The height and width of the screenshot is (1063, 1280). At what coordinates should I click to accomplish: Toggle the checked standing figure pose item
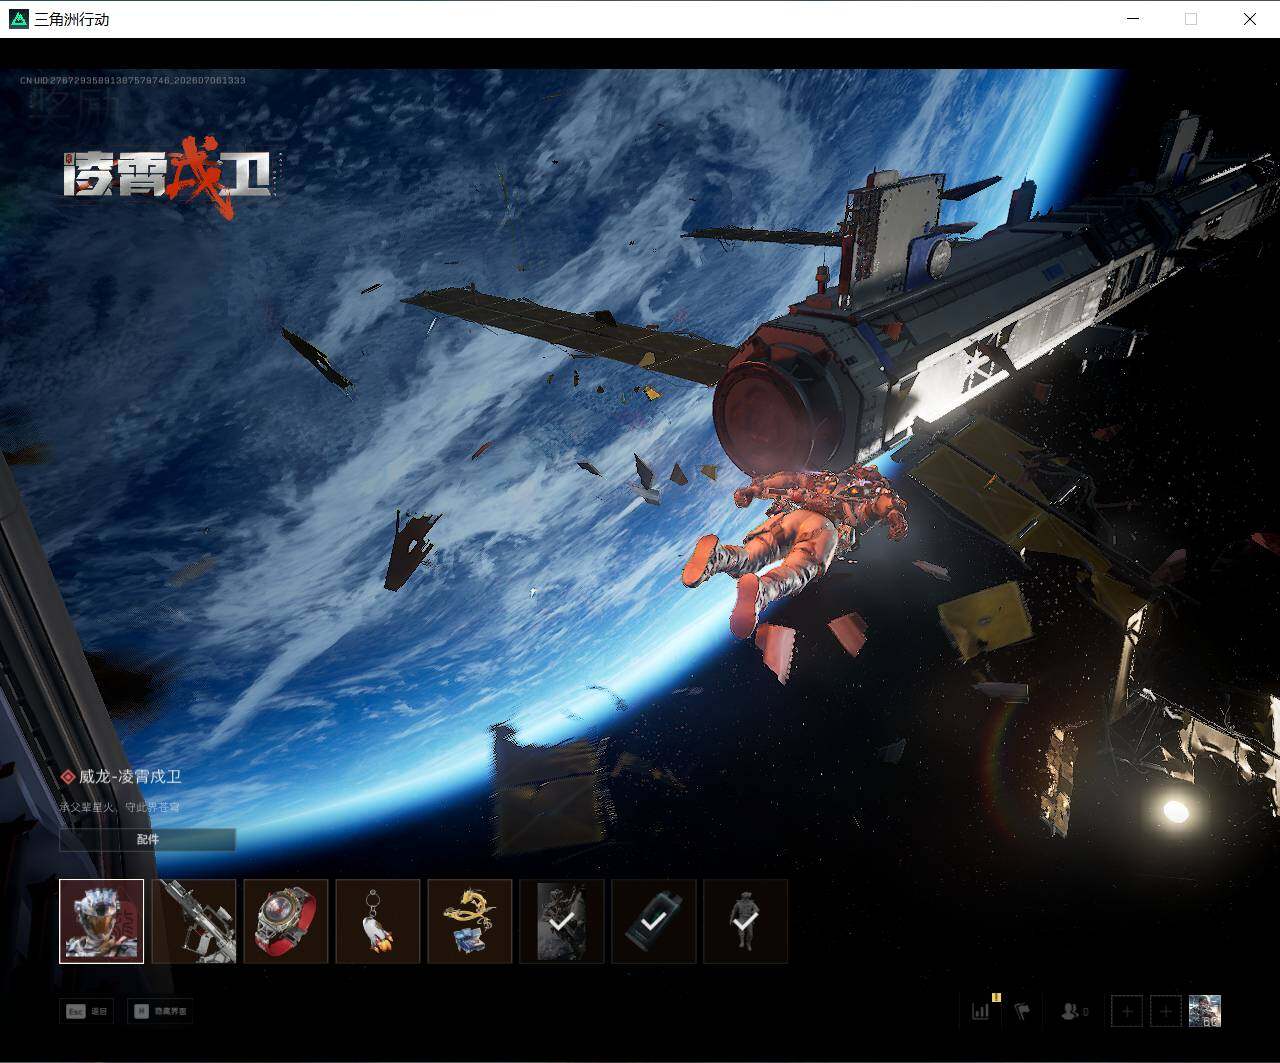(746, 921)
